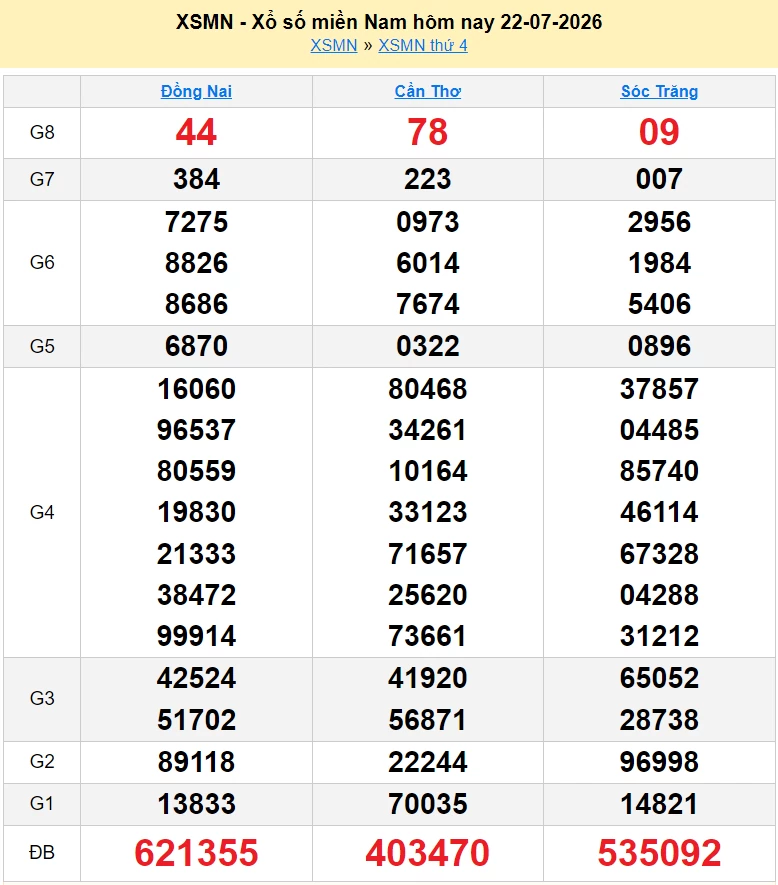Image resolution: width=778 pixels, height=885 pixels.
Task: Select G7 number 384
Action: (196, 179)
